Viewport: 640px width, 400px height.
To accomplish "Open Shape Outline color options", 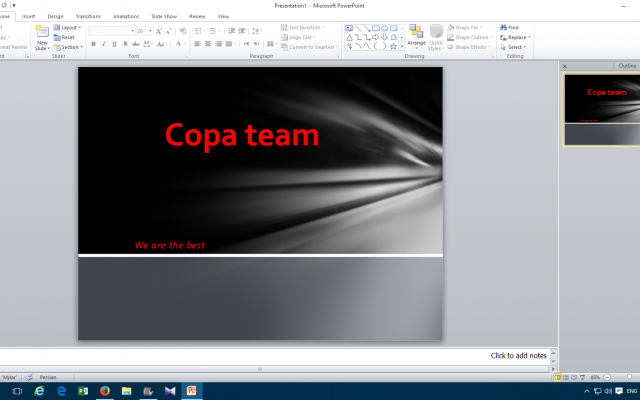I will 470,37.
